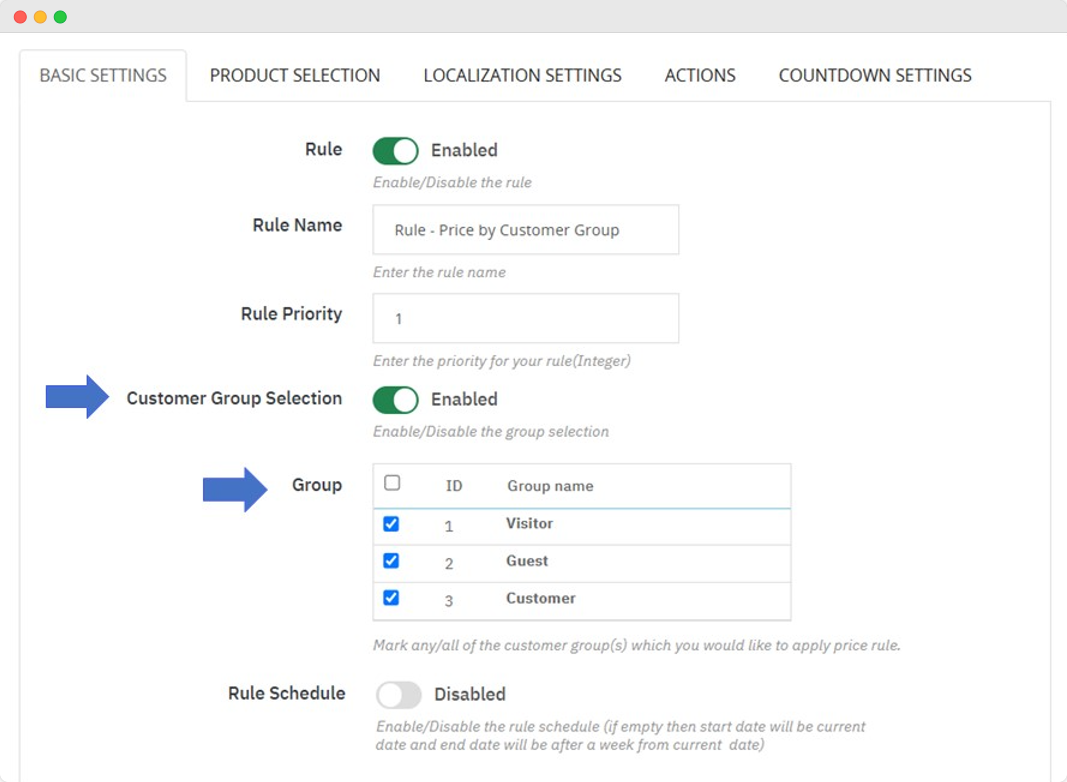Turn off Customer Group Selection toggle

(395, 400)
